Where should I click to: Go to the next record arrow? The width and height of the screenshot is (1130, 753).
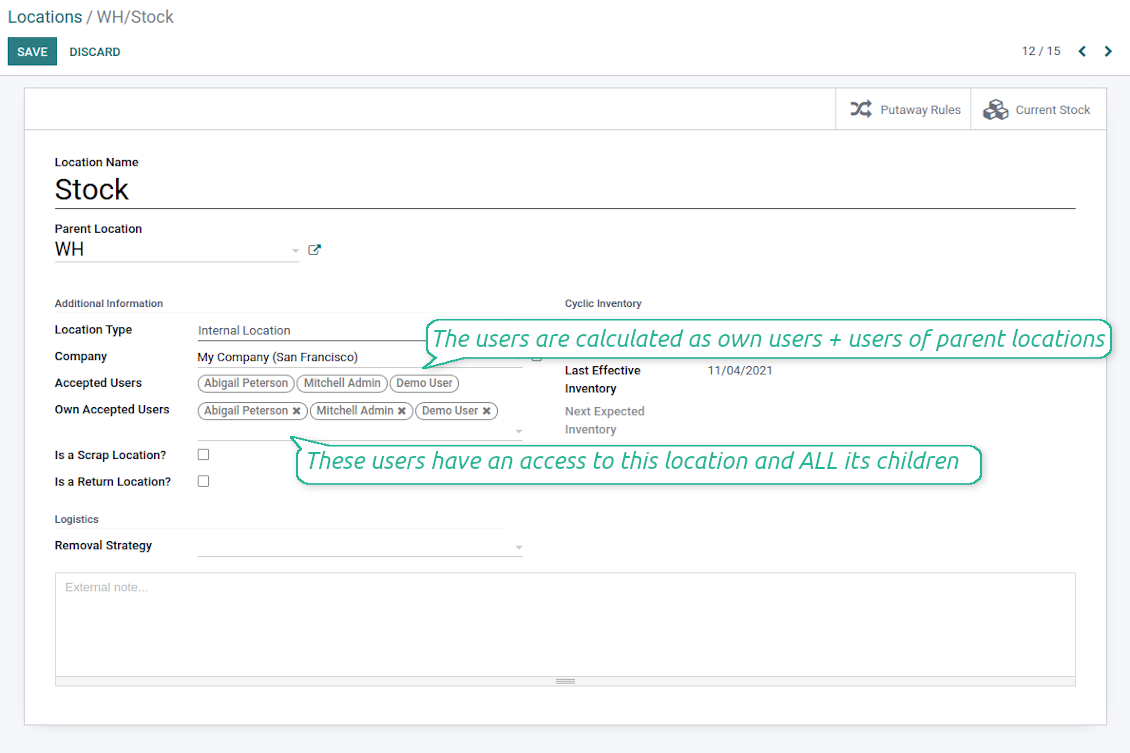pyautogui.click(x=1108, y=51)
